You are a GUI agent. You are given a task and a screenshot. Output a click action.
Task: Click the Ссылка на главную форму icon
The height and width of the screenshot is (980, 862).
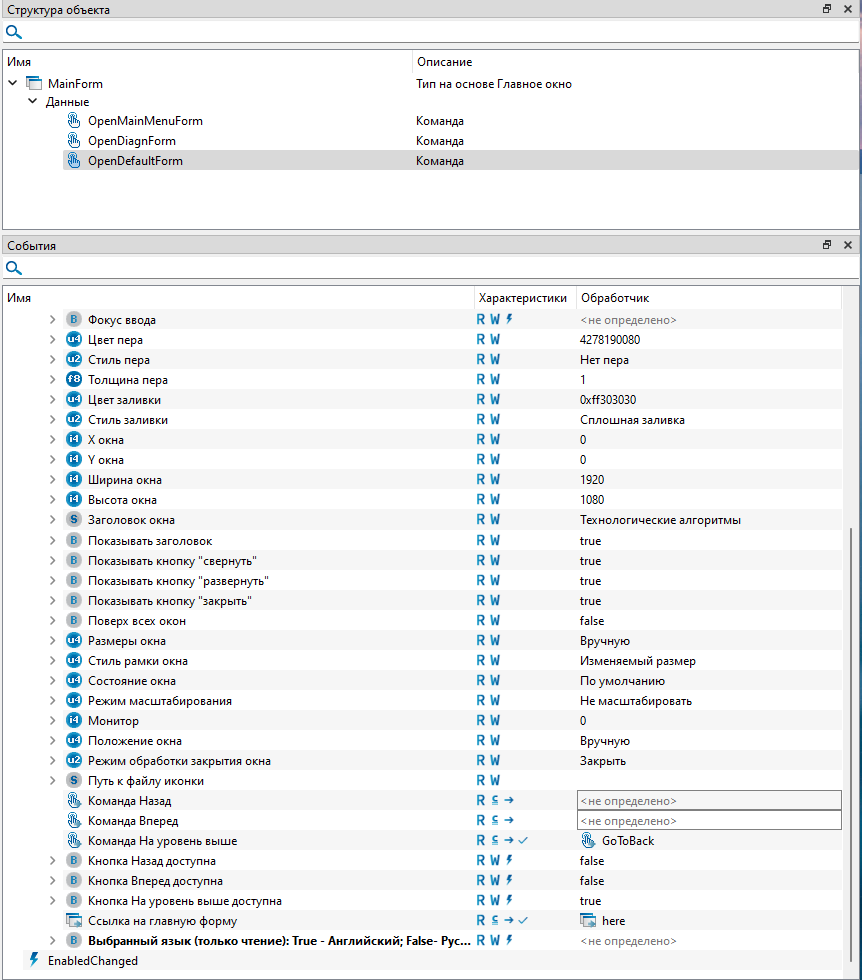click(73, 921)
